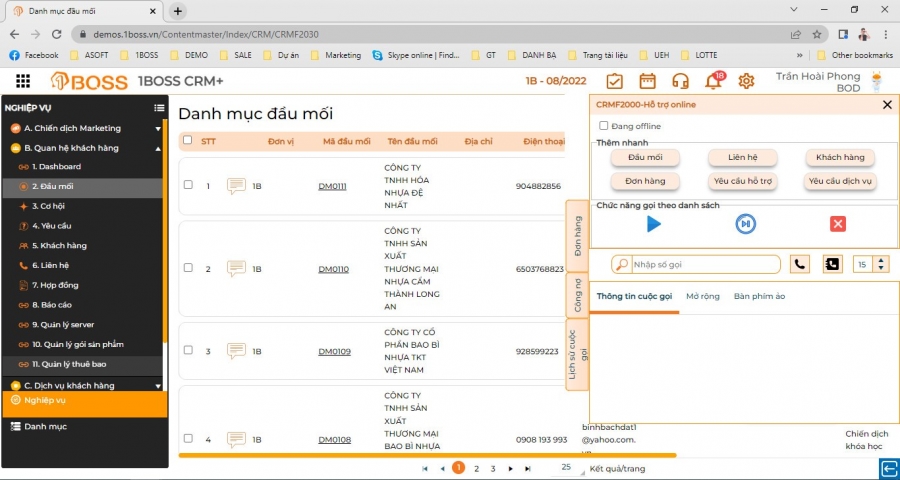Stop list calling with red X button
Image resolution: width=900 pixels, height=480 pixels.
(x=838, y=224)
